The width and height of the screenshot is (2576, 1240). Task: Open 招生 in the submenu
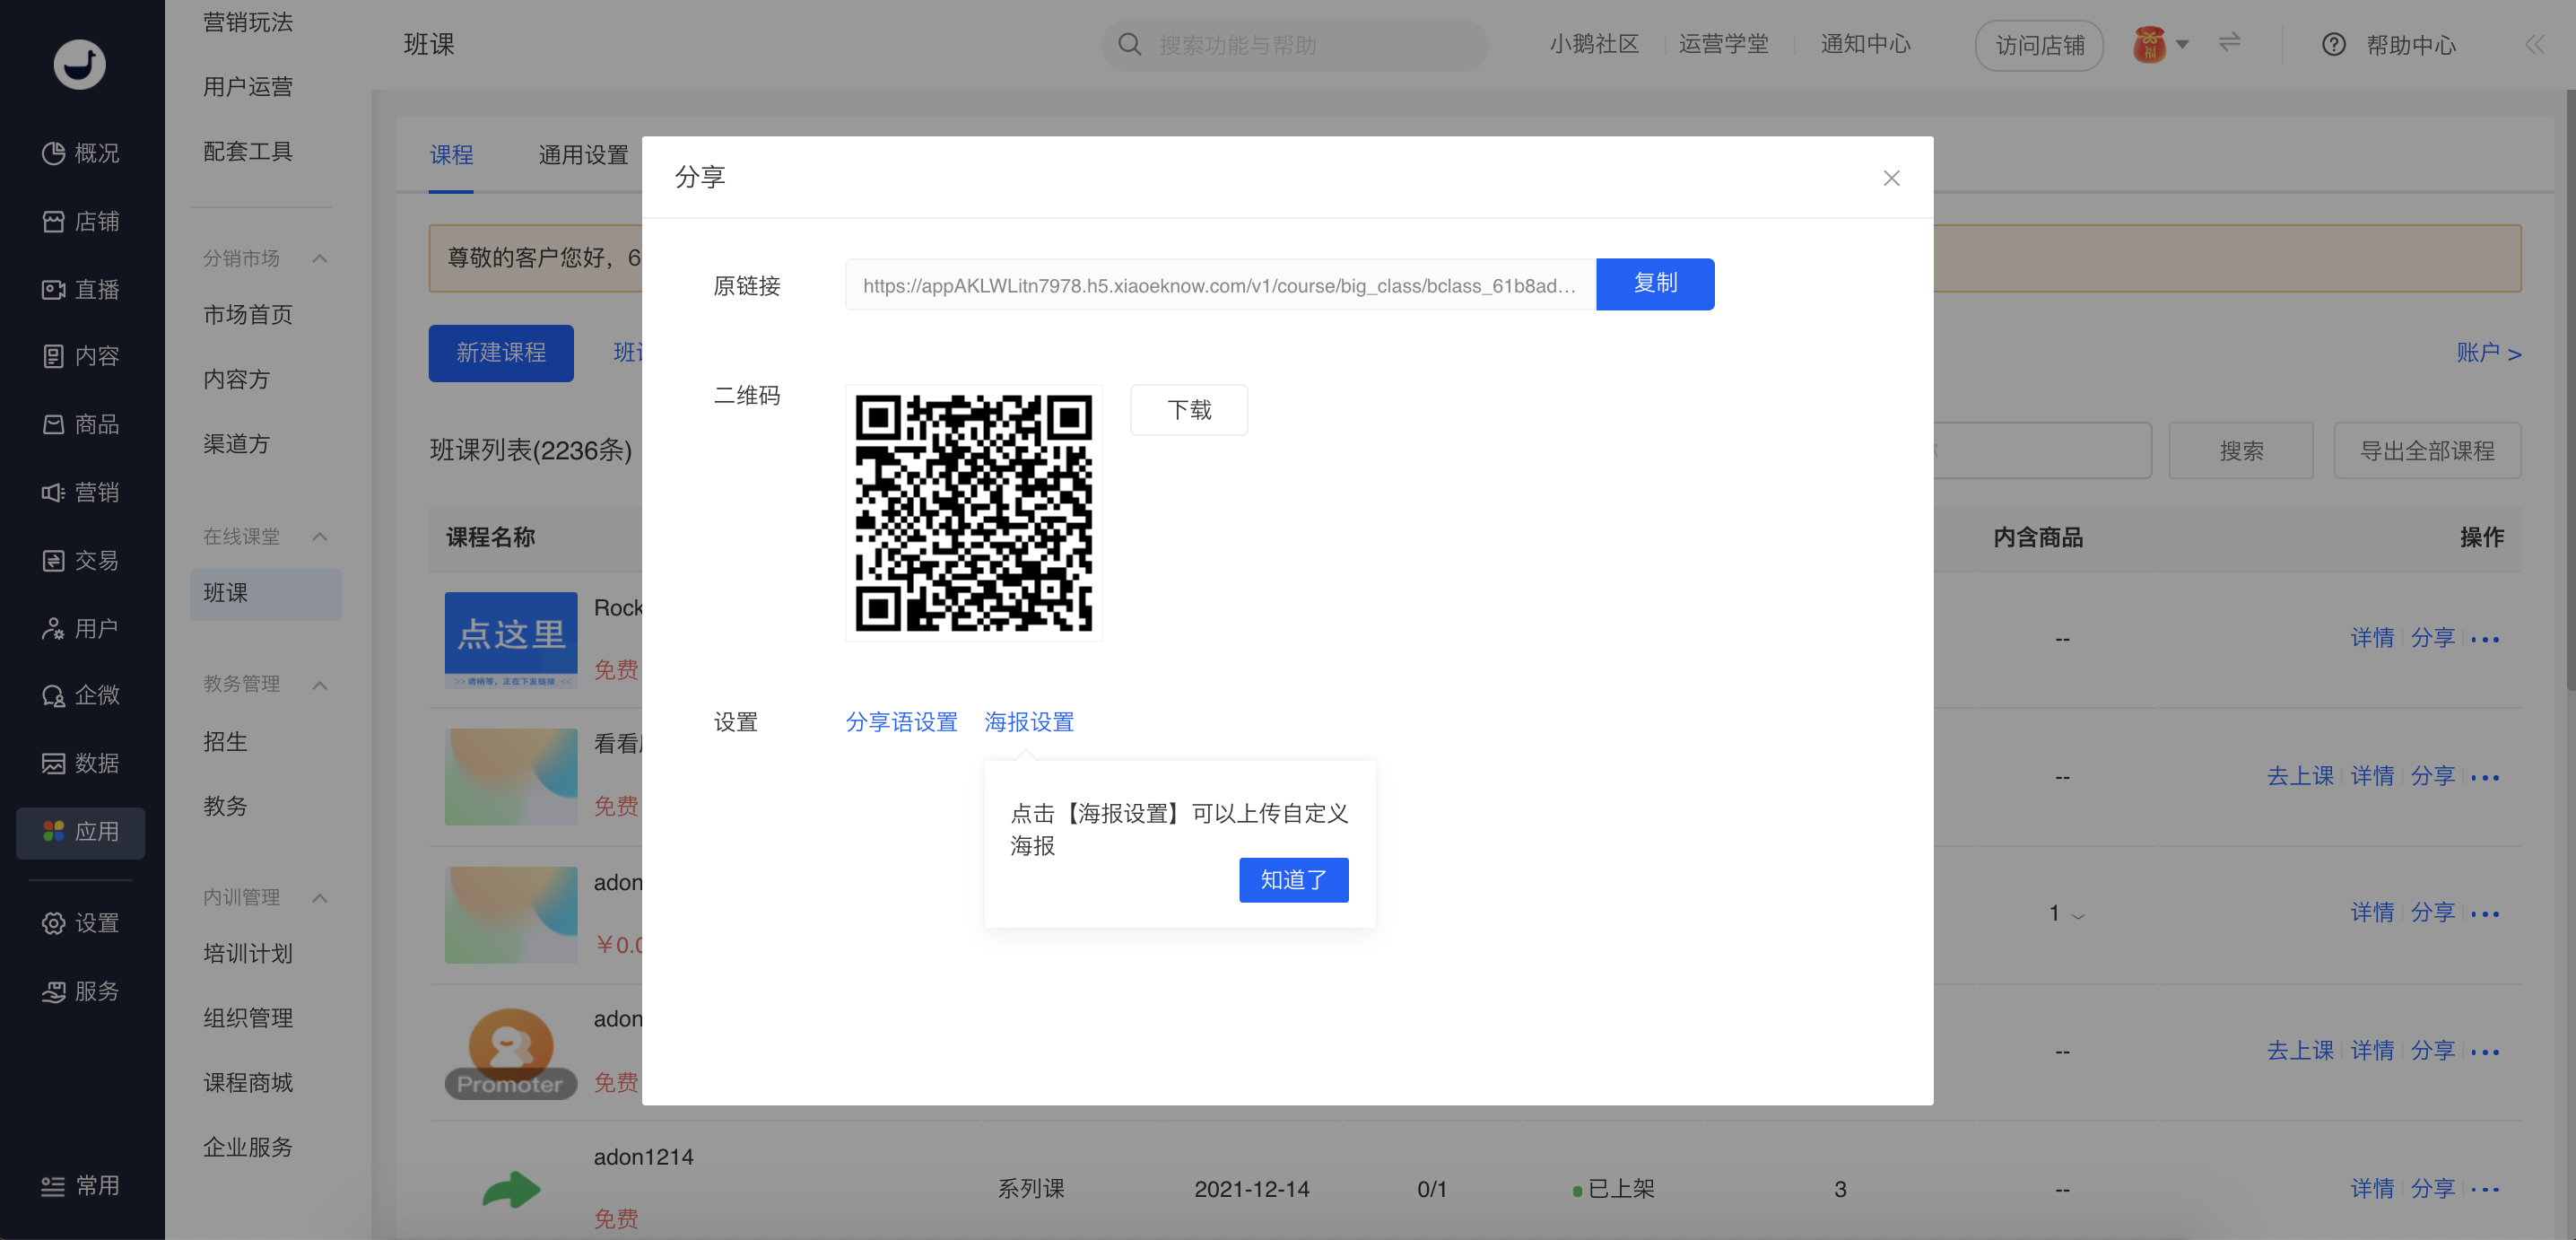pyautogui.click(x=225, y=742)
